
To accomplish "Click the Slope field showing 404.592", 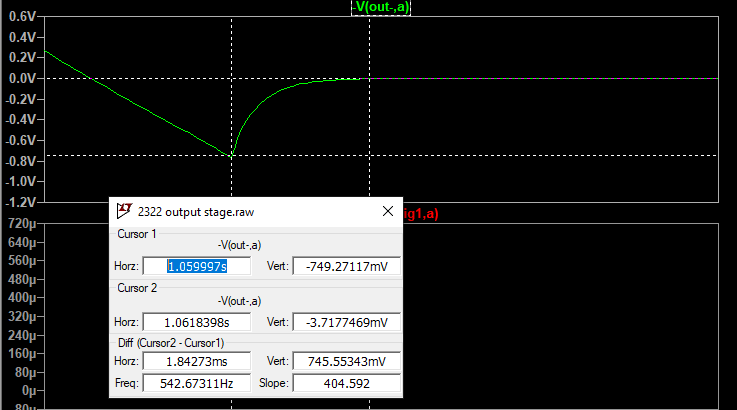I will pos(347,383).
